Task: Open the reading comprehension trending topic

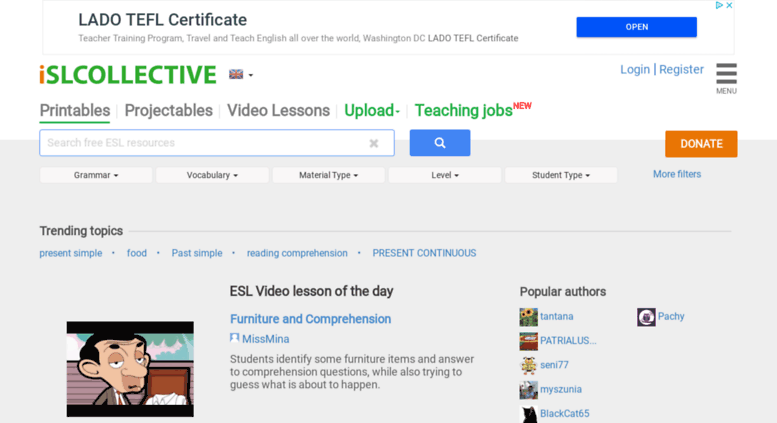Action: click(297, 253)
